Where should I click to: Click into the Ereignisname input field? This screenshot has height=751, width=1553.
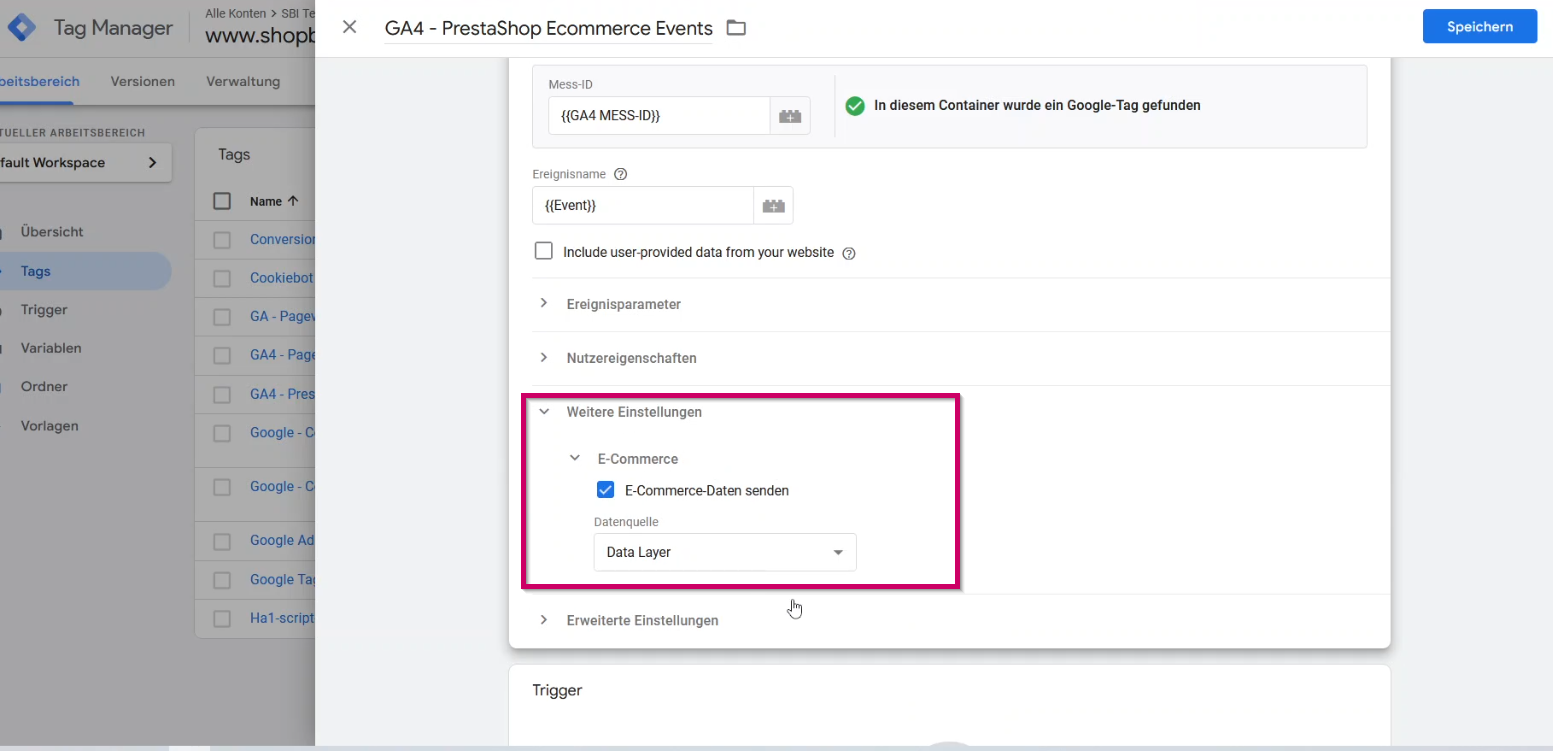pyautogui.click(x=642, y=206)
